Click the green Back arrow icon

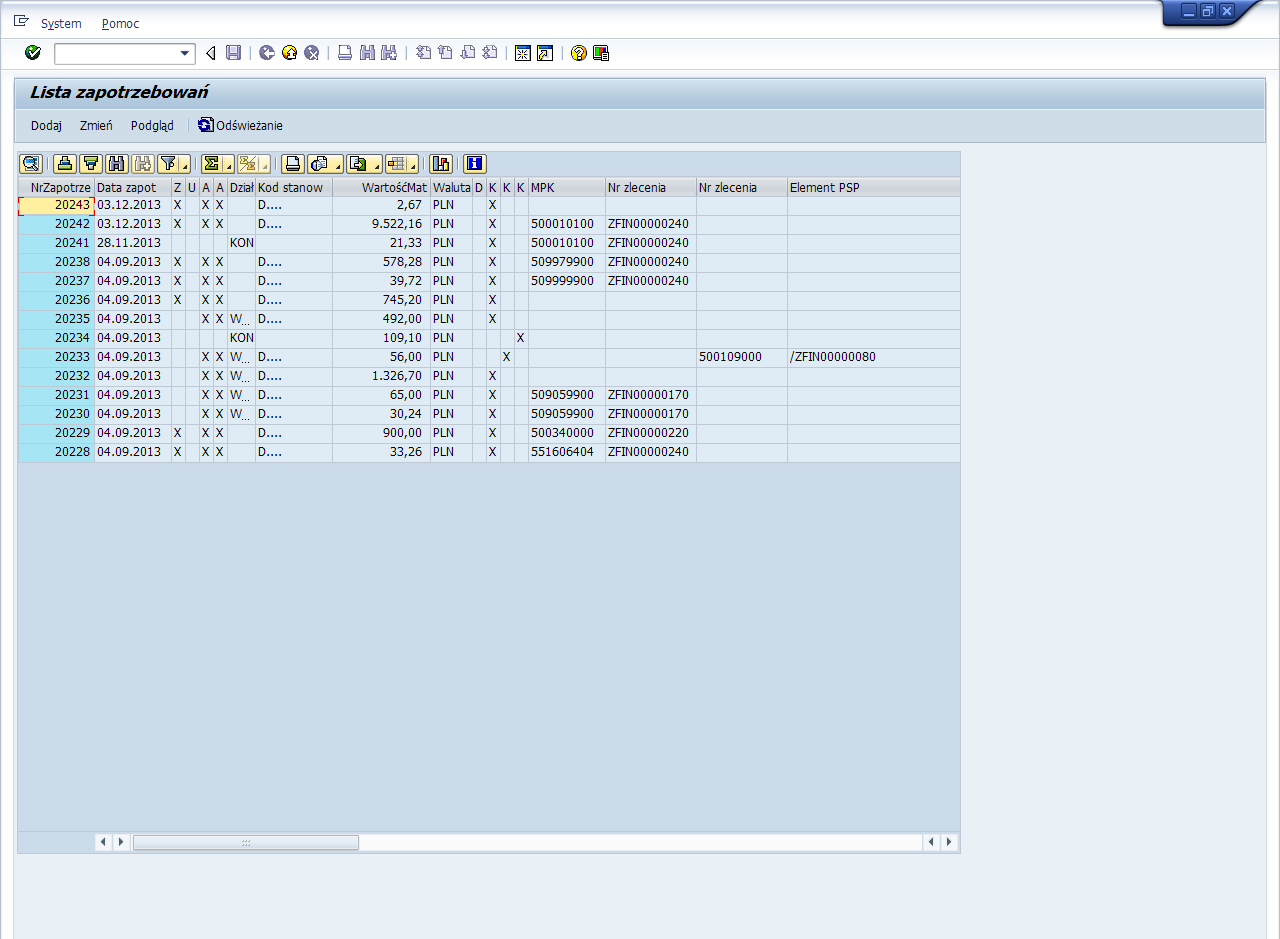pyautogui.click(x=267, y=53)
